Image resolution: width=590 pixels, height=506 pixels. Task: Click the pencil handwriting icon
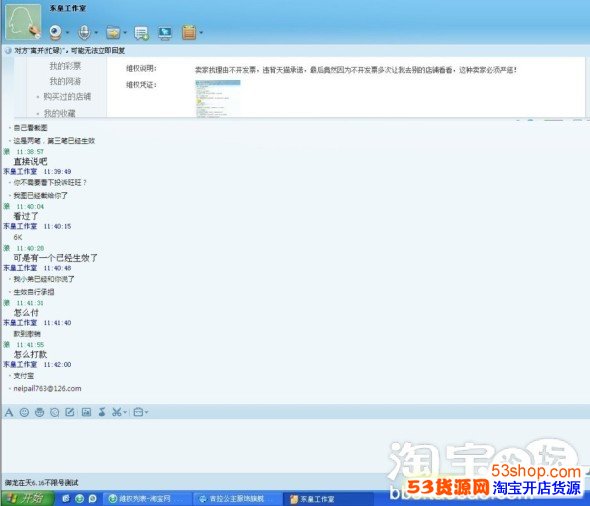[70, 412]
